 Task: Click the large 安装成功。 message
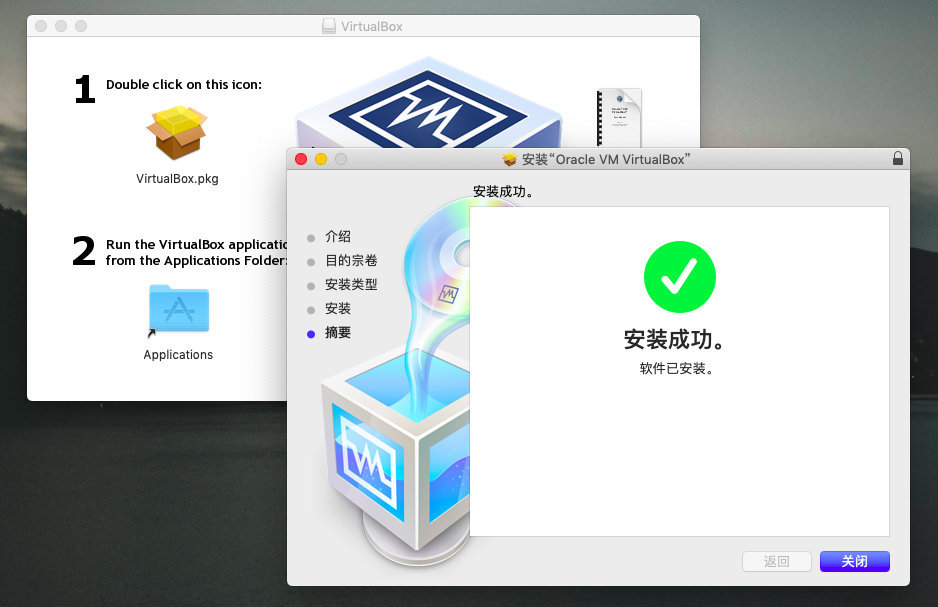pos(674,339)
